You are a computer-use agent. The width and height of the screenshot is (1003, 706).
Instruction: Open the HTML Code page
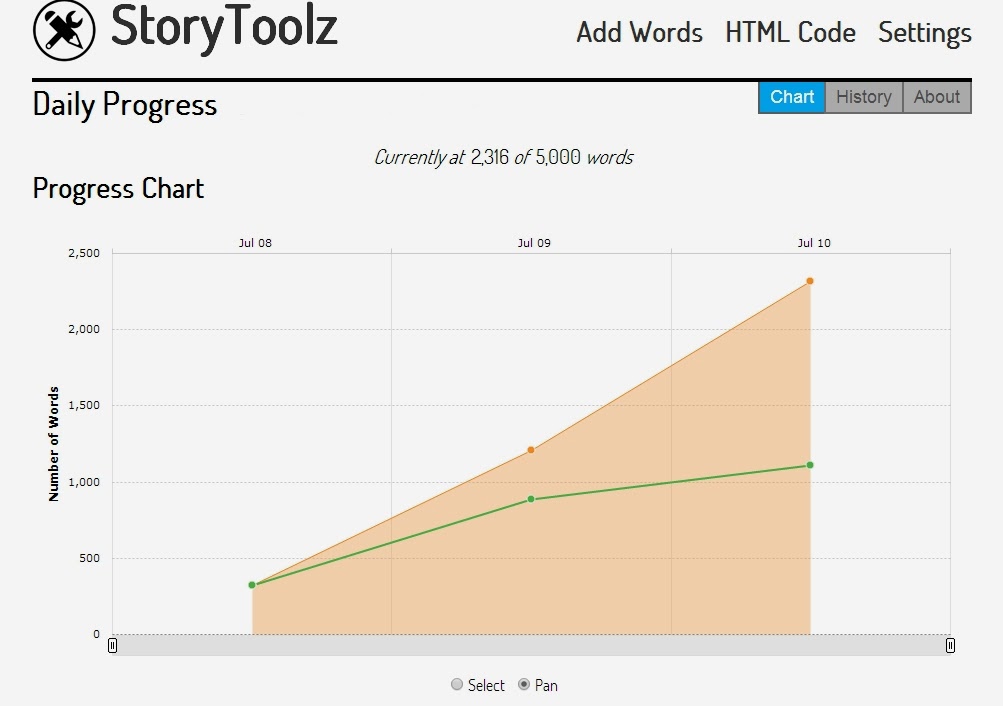[790, 33]
